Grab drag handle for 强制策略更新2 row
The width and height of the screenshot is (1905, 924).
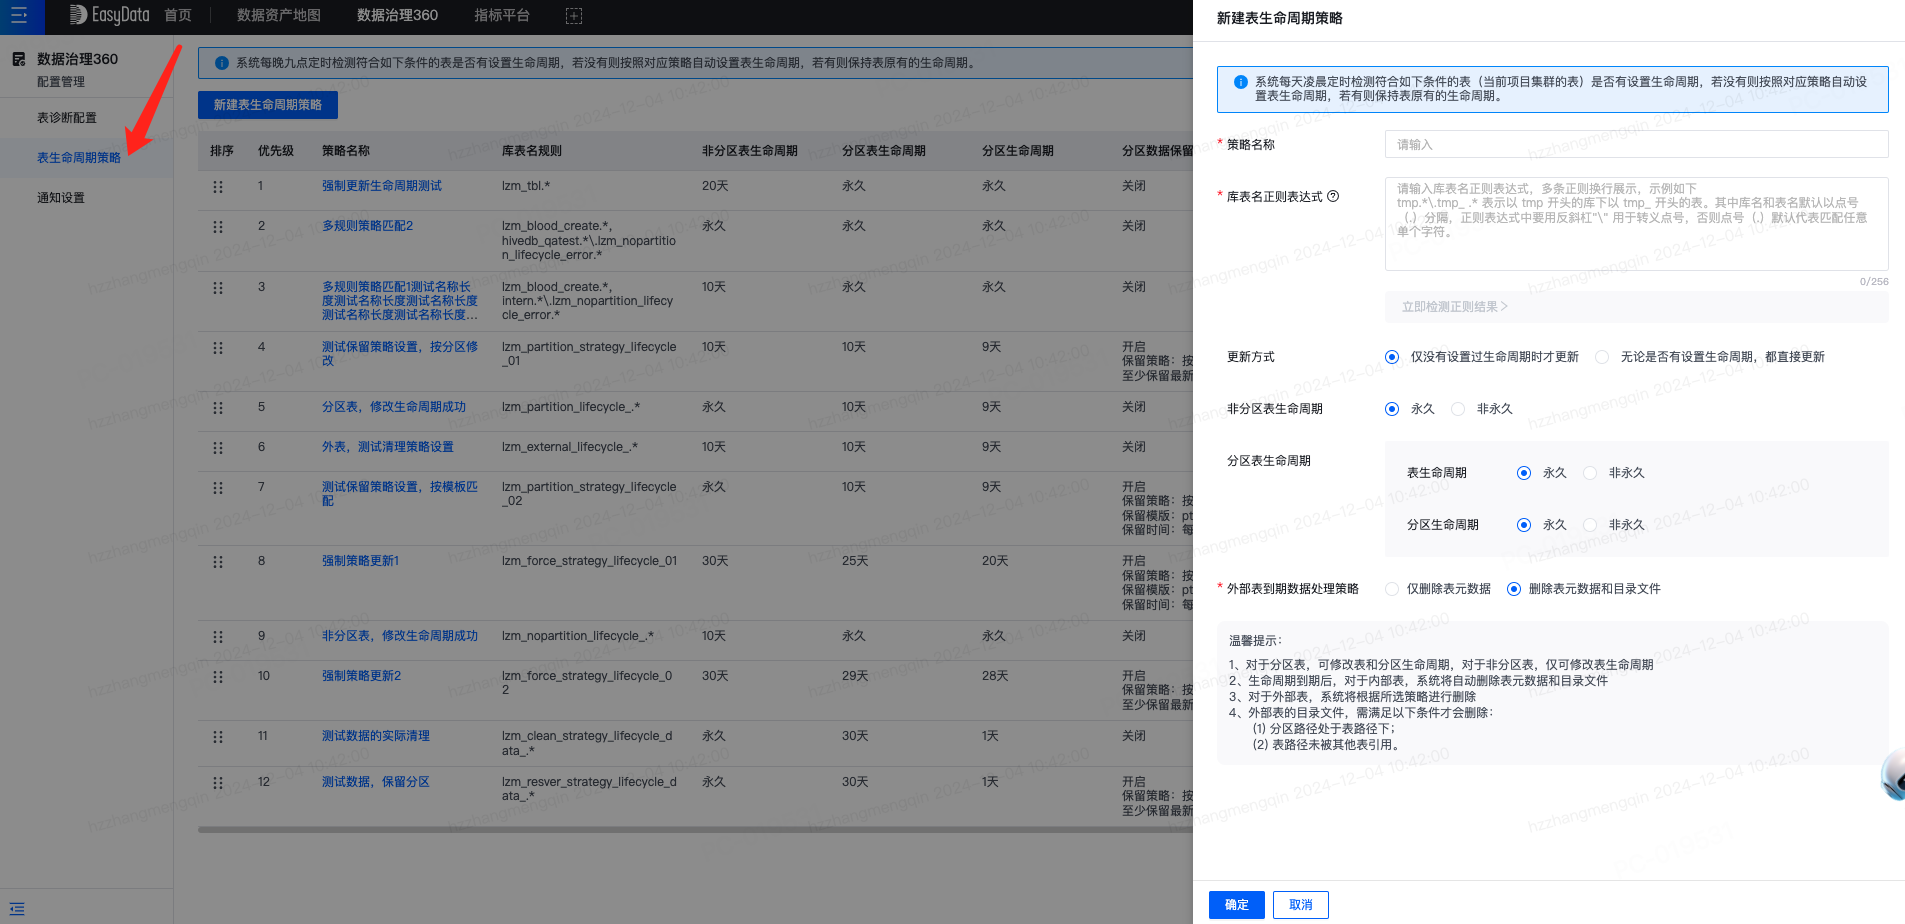pyautogui.click(x=218, y=677)
